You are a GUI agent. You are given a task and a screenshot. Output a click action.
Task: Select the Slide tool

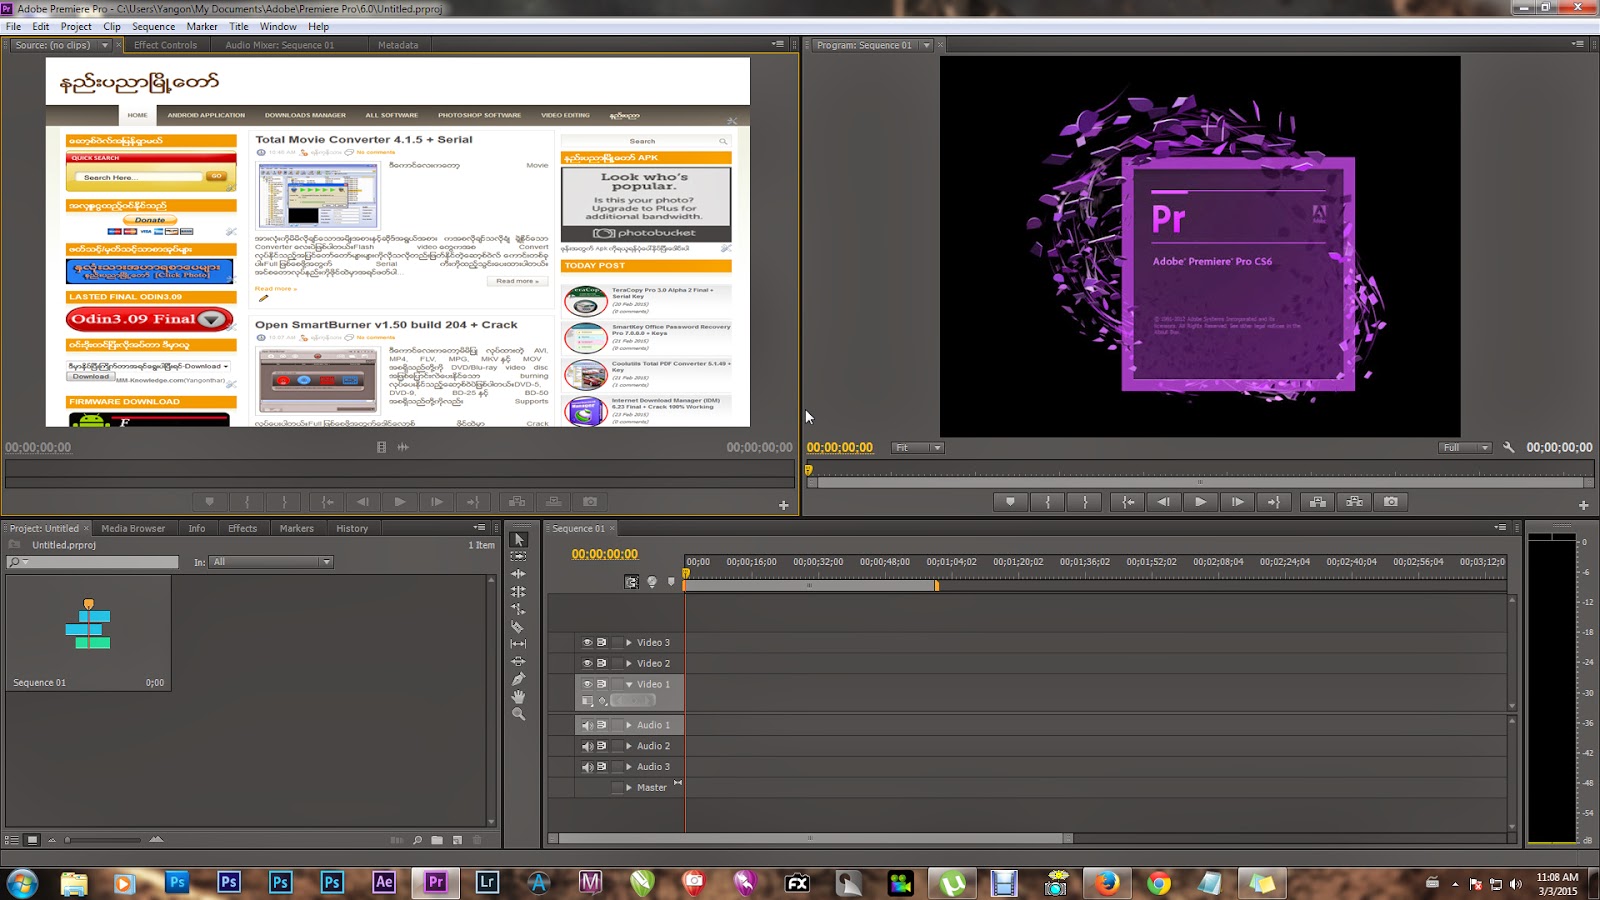coord(518,662)
